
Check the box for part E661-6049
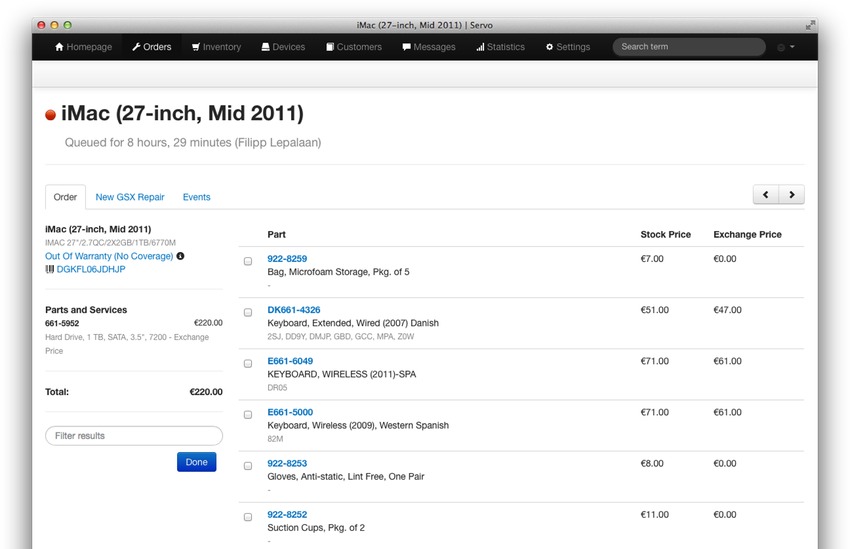tap(248, 364)
